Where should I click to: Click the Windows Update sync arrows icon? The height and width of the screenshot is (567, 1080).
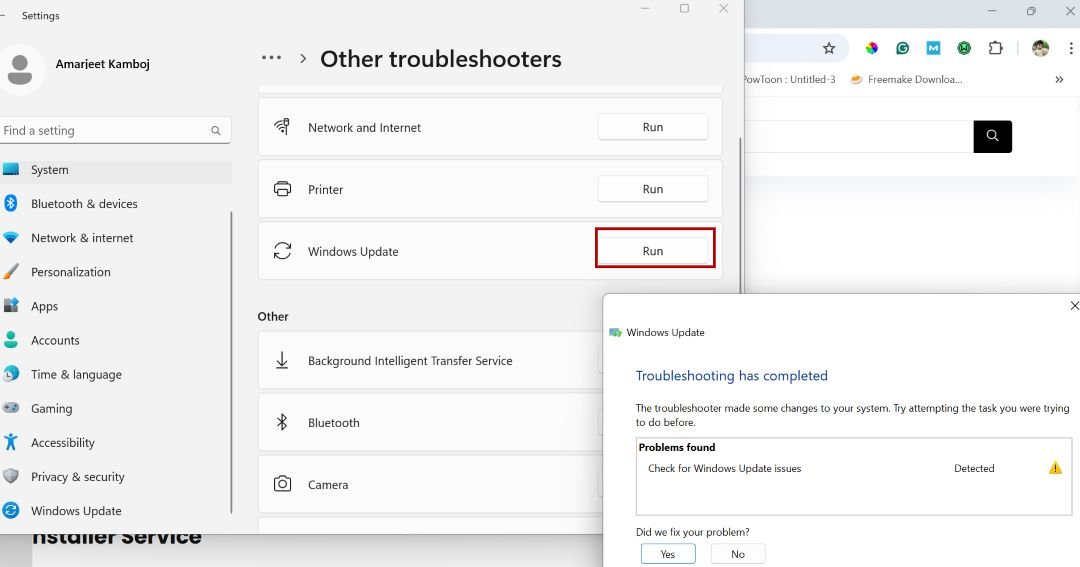pyautogui.click(x=282, y=251)
